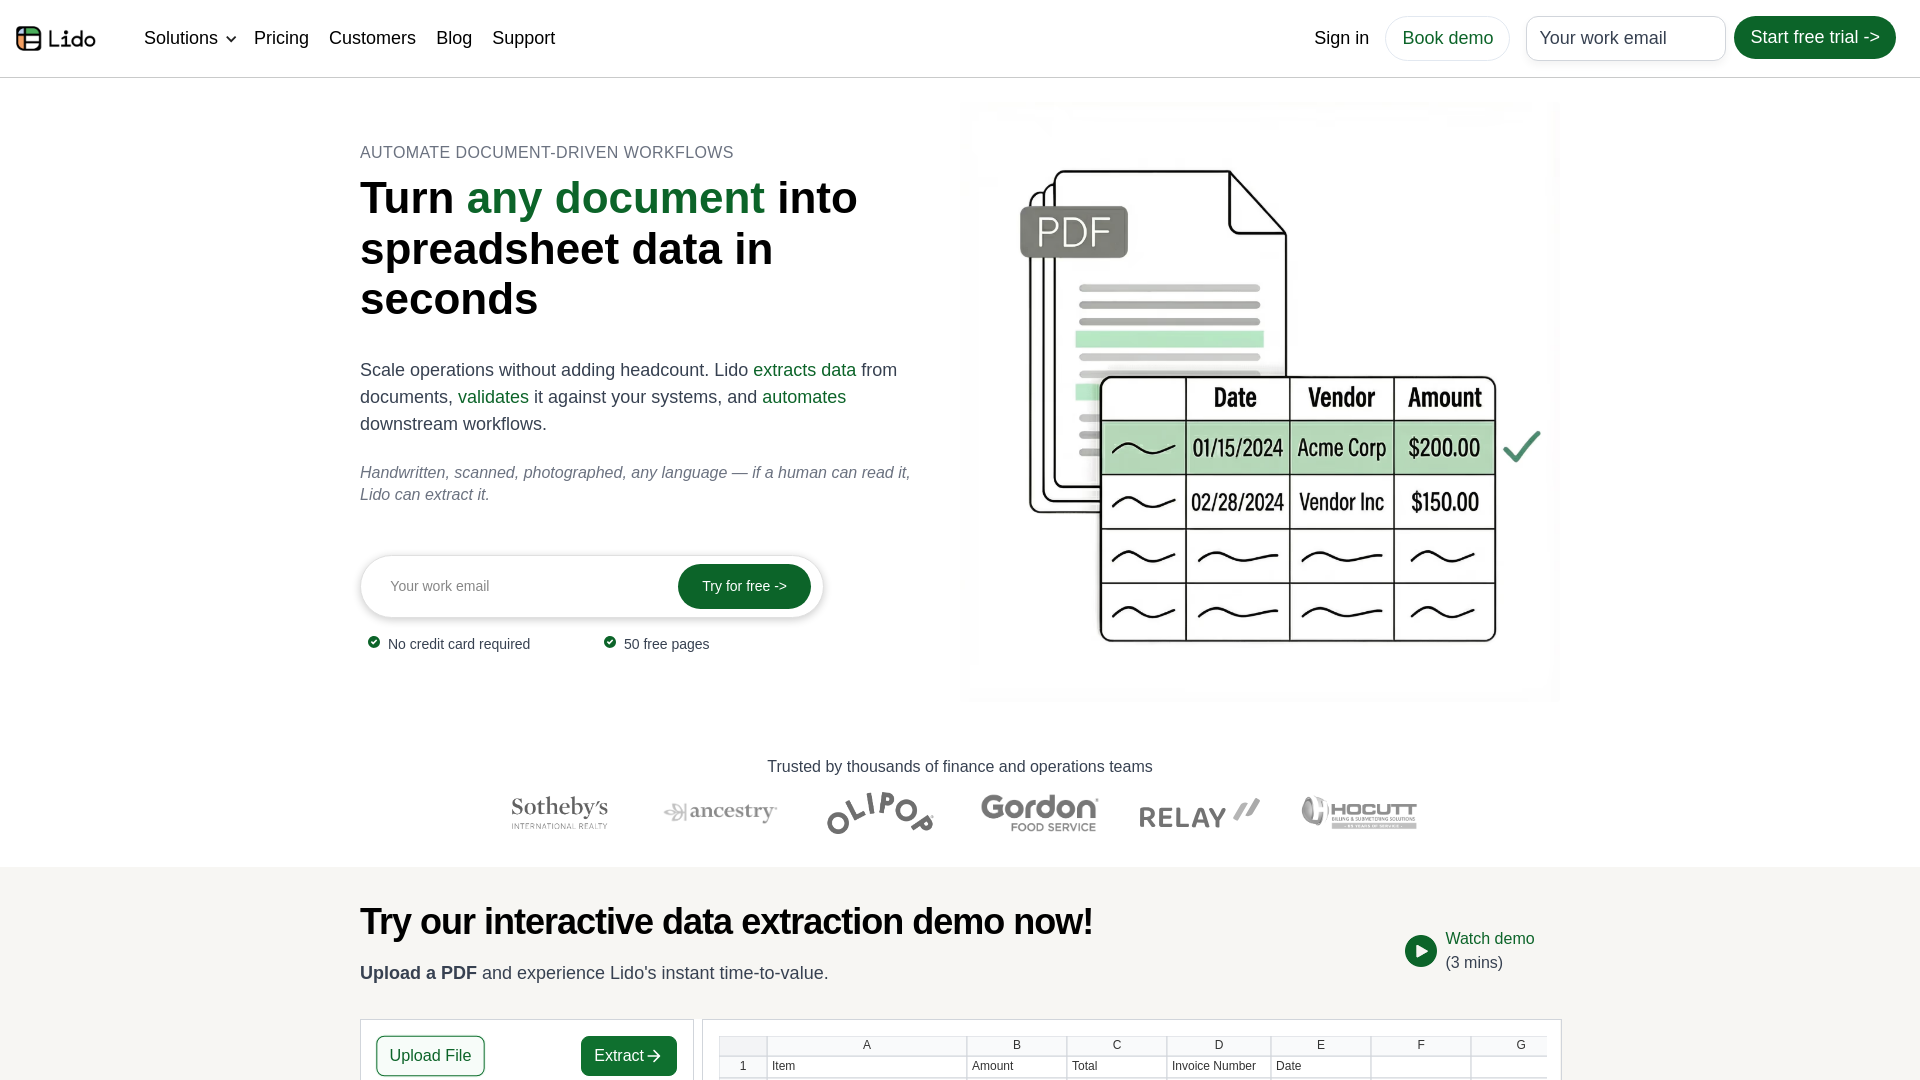Click the 'Total' spreadsheet cell
This screenshot has width=1920, height=1080.
(1117, 1066)
